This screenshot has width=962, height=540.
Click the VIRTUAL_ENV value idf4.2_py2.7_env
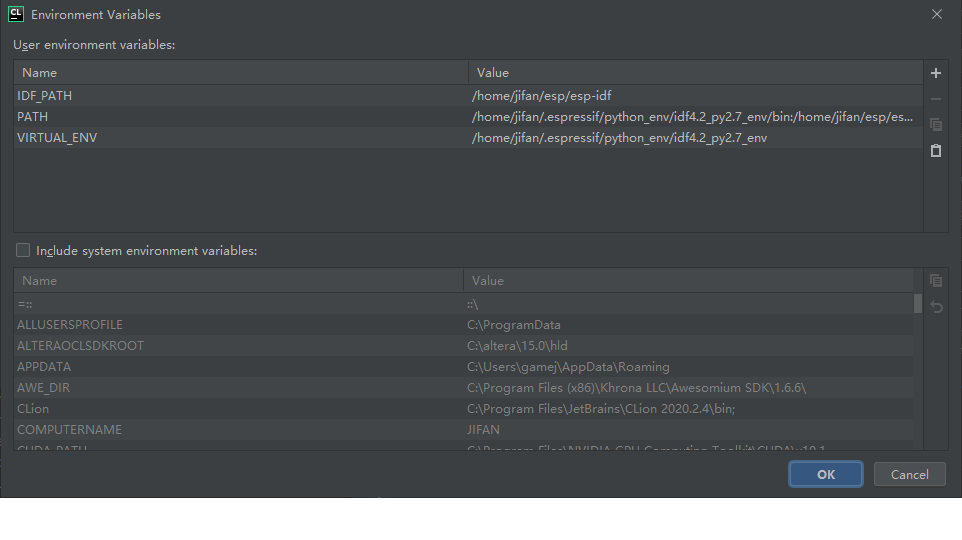[x=619, y=137]
